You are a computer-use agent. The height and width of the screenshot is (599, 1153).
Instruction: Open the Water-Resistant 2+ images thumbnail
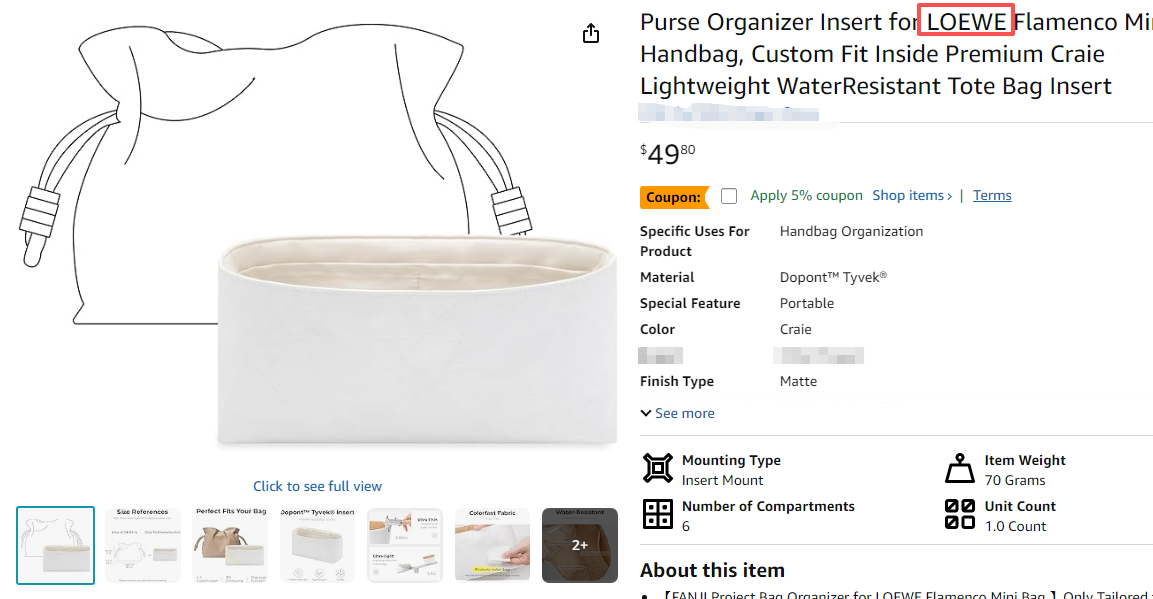point(579,545)
